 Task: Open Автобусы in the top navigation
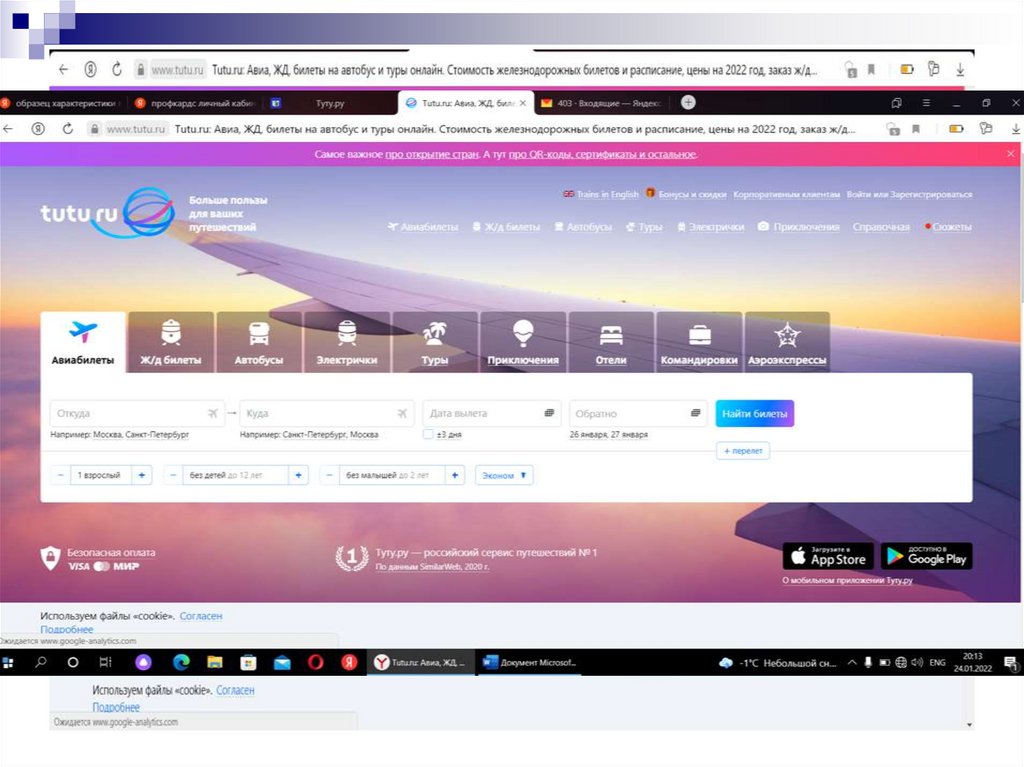coord(583,227)
